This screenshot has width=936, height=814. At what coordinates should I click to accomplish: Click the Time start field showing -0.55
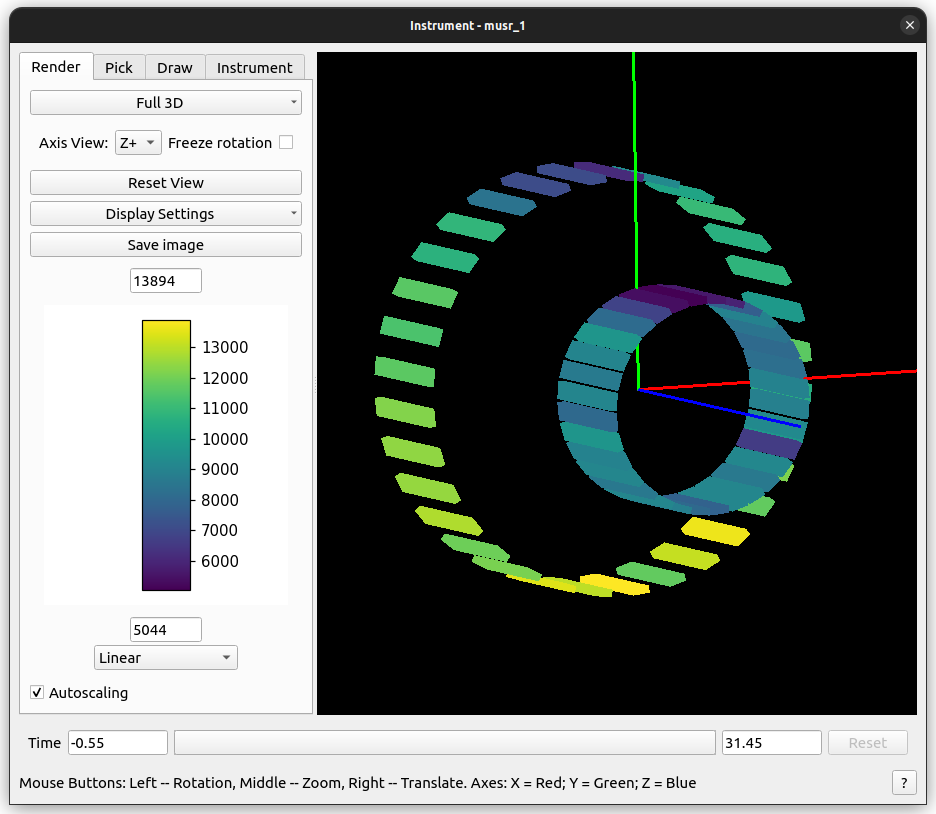117,743
